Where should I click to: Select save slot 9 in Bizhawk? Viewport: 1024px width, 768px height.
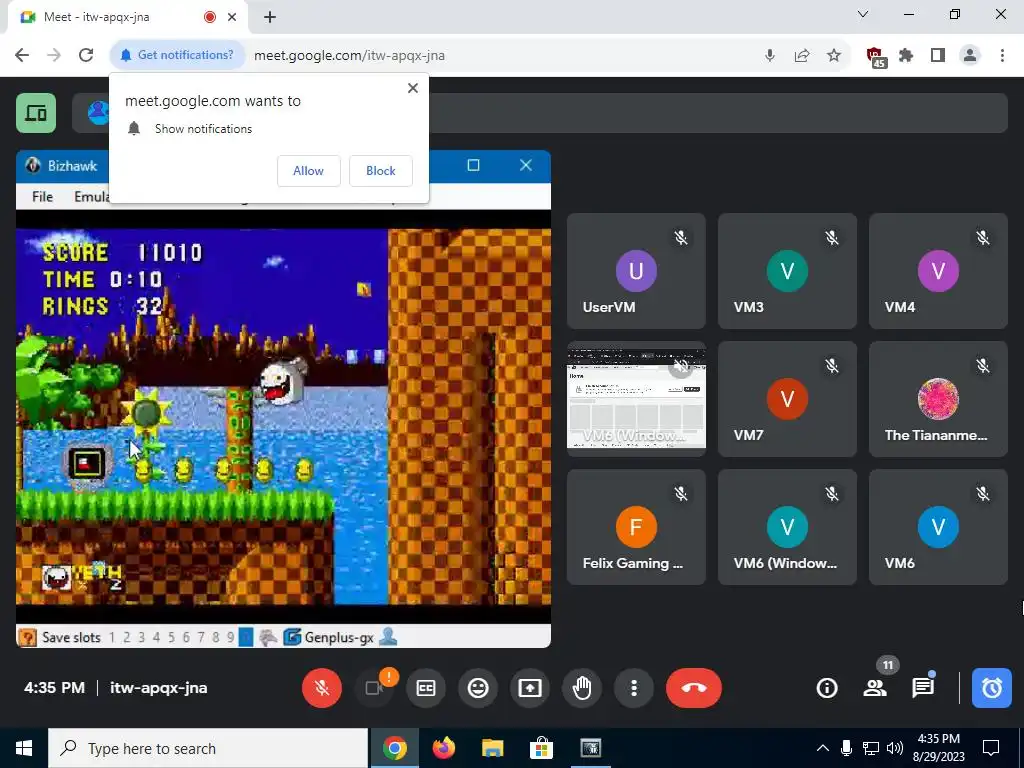[231, 637]
